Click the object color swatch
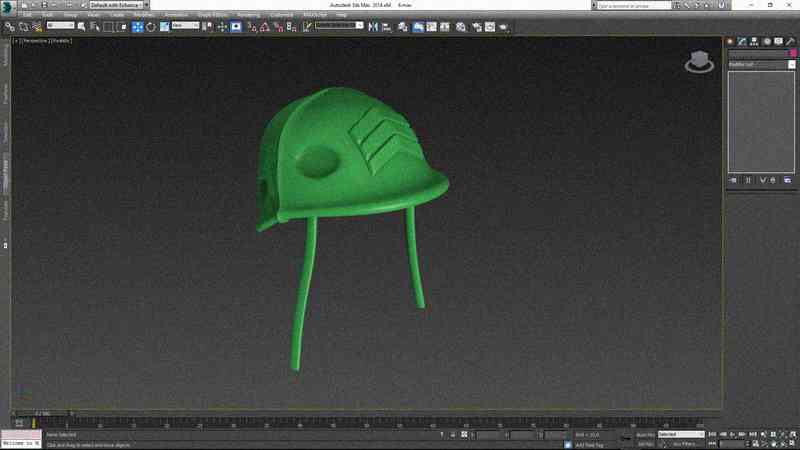The height and width of the screenshot is (450, 800). click(x=793, y=53)
